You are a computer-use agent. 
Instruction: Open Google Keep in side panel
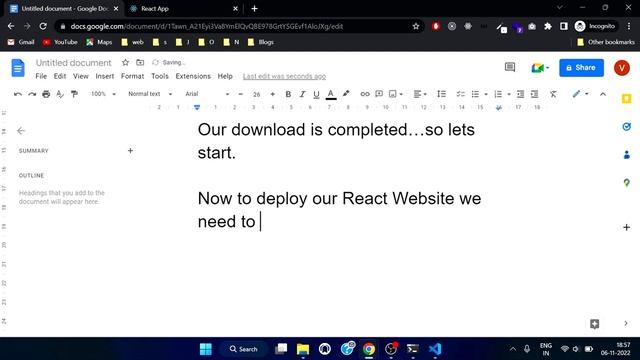pos(627,99)
